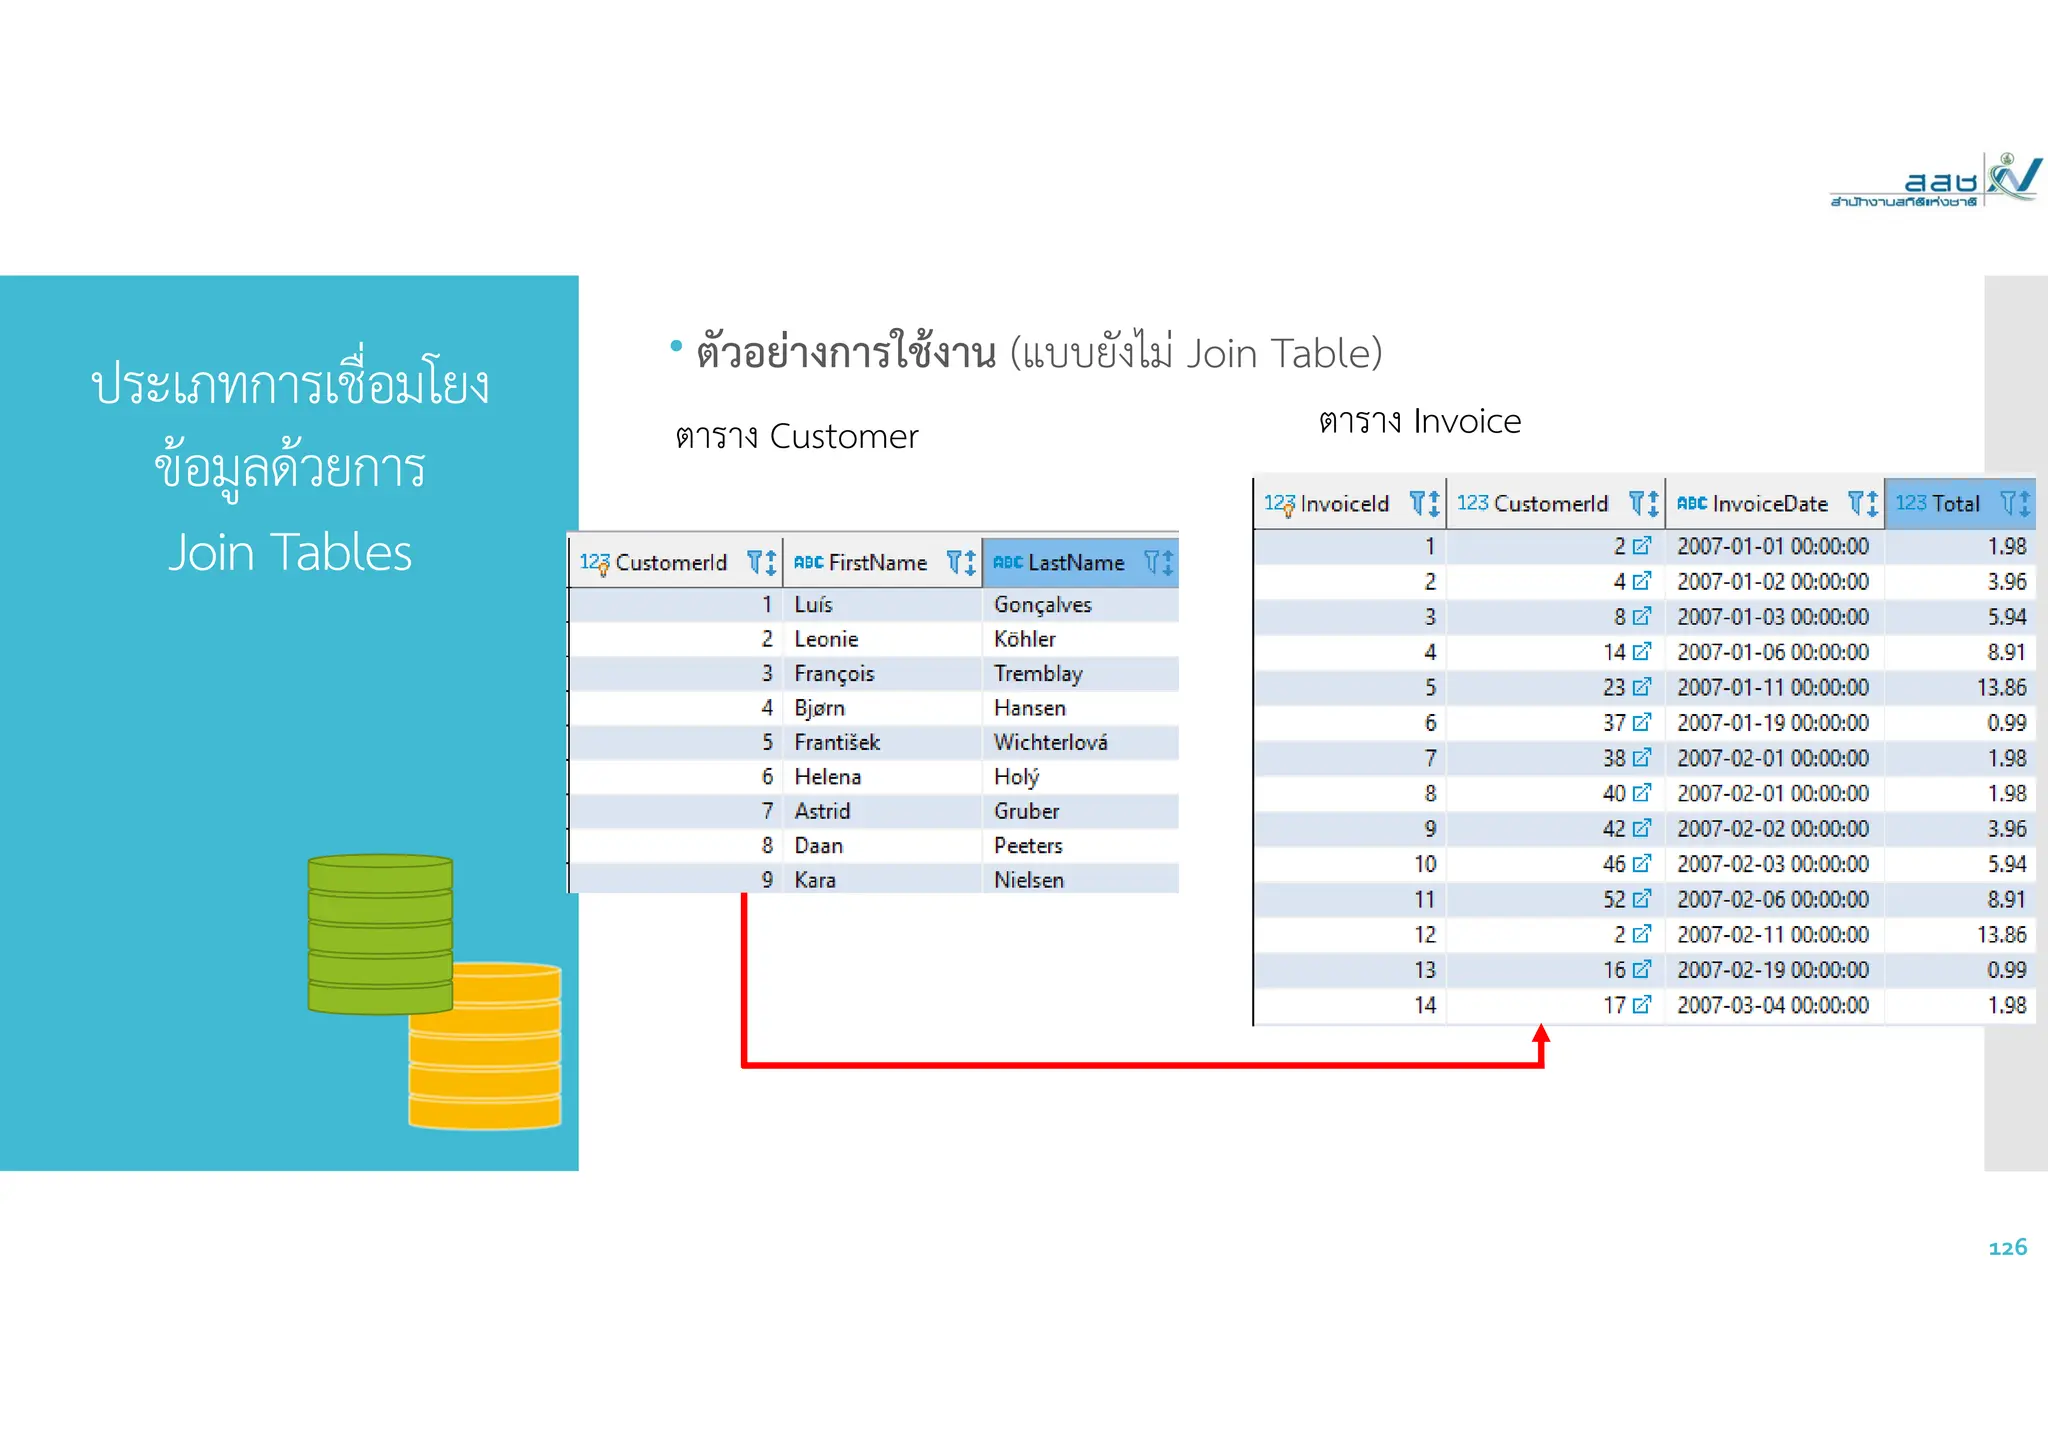Image resolution: width=2048 pixels, height=1448 pixels.
Task: Click the date cell '2007-03-04 00:00:00'
Action: pos(1774,1005)
